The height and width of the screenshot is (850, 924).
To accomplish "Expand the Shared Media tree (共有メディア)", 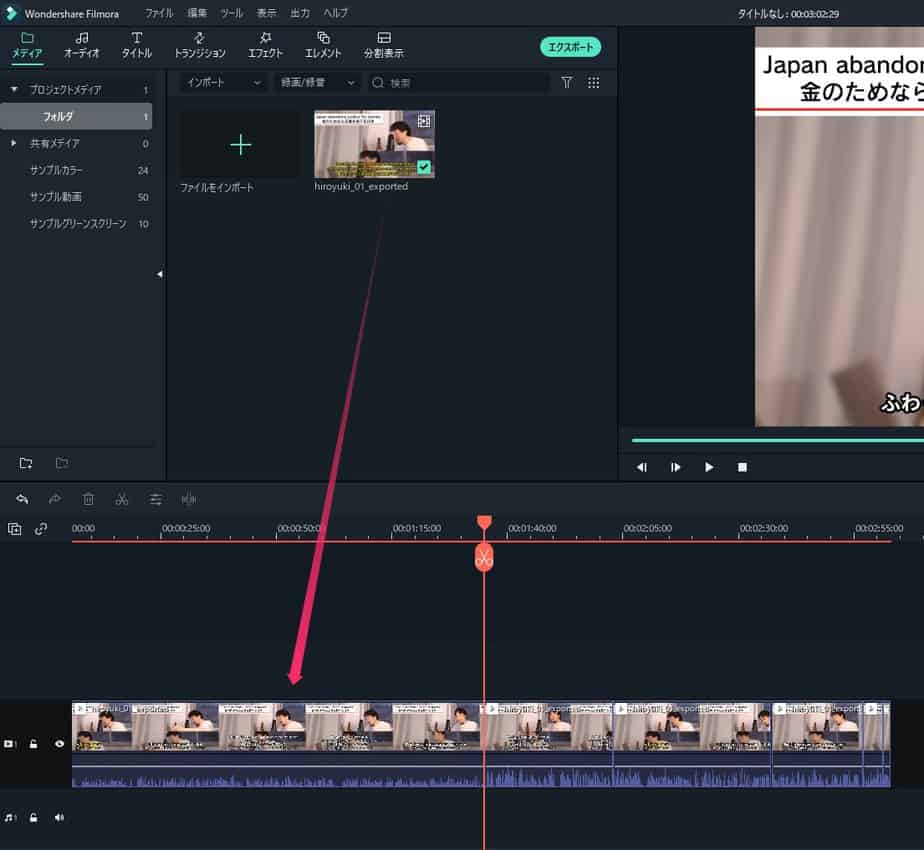I will pos(14,143).
